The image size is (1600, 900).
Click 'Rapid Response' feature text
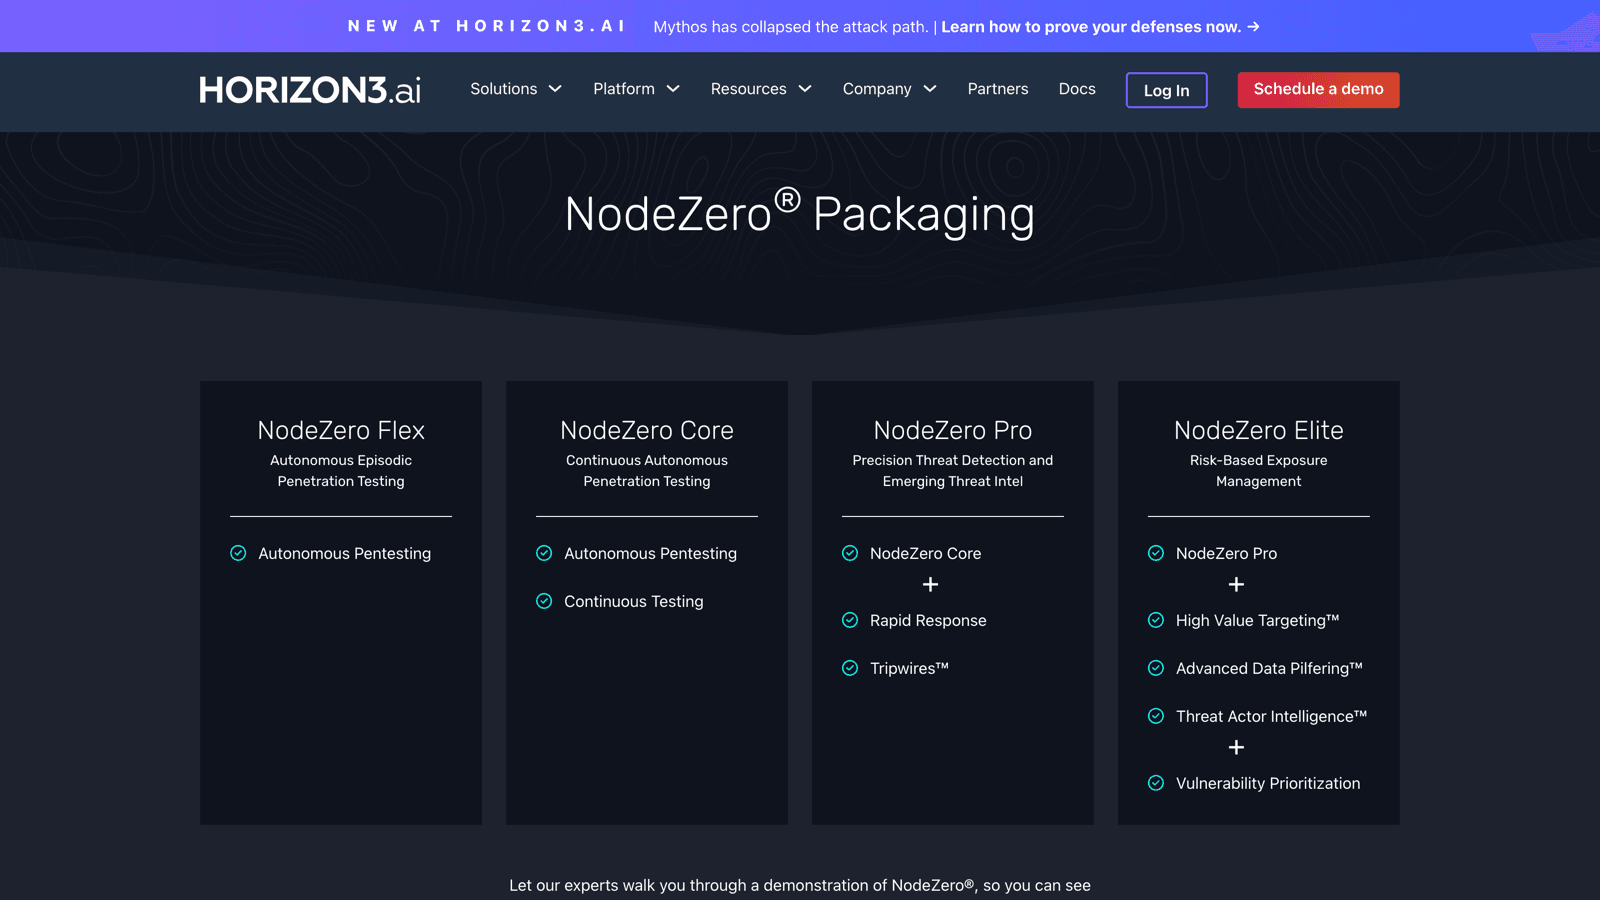point(928,620)
